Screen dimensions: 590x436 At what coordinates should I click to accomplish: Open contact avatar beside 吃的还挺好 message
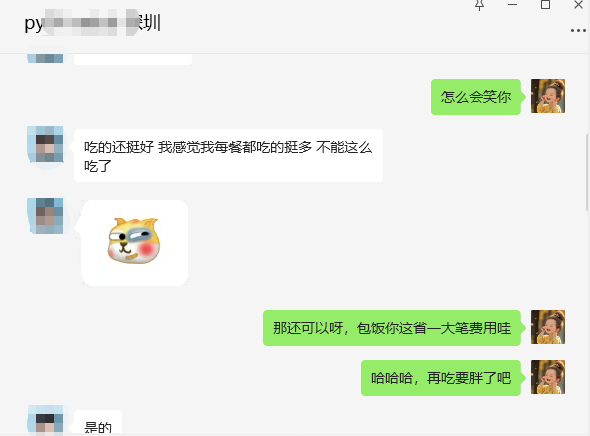[x=45, y=144]
